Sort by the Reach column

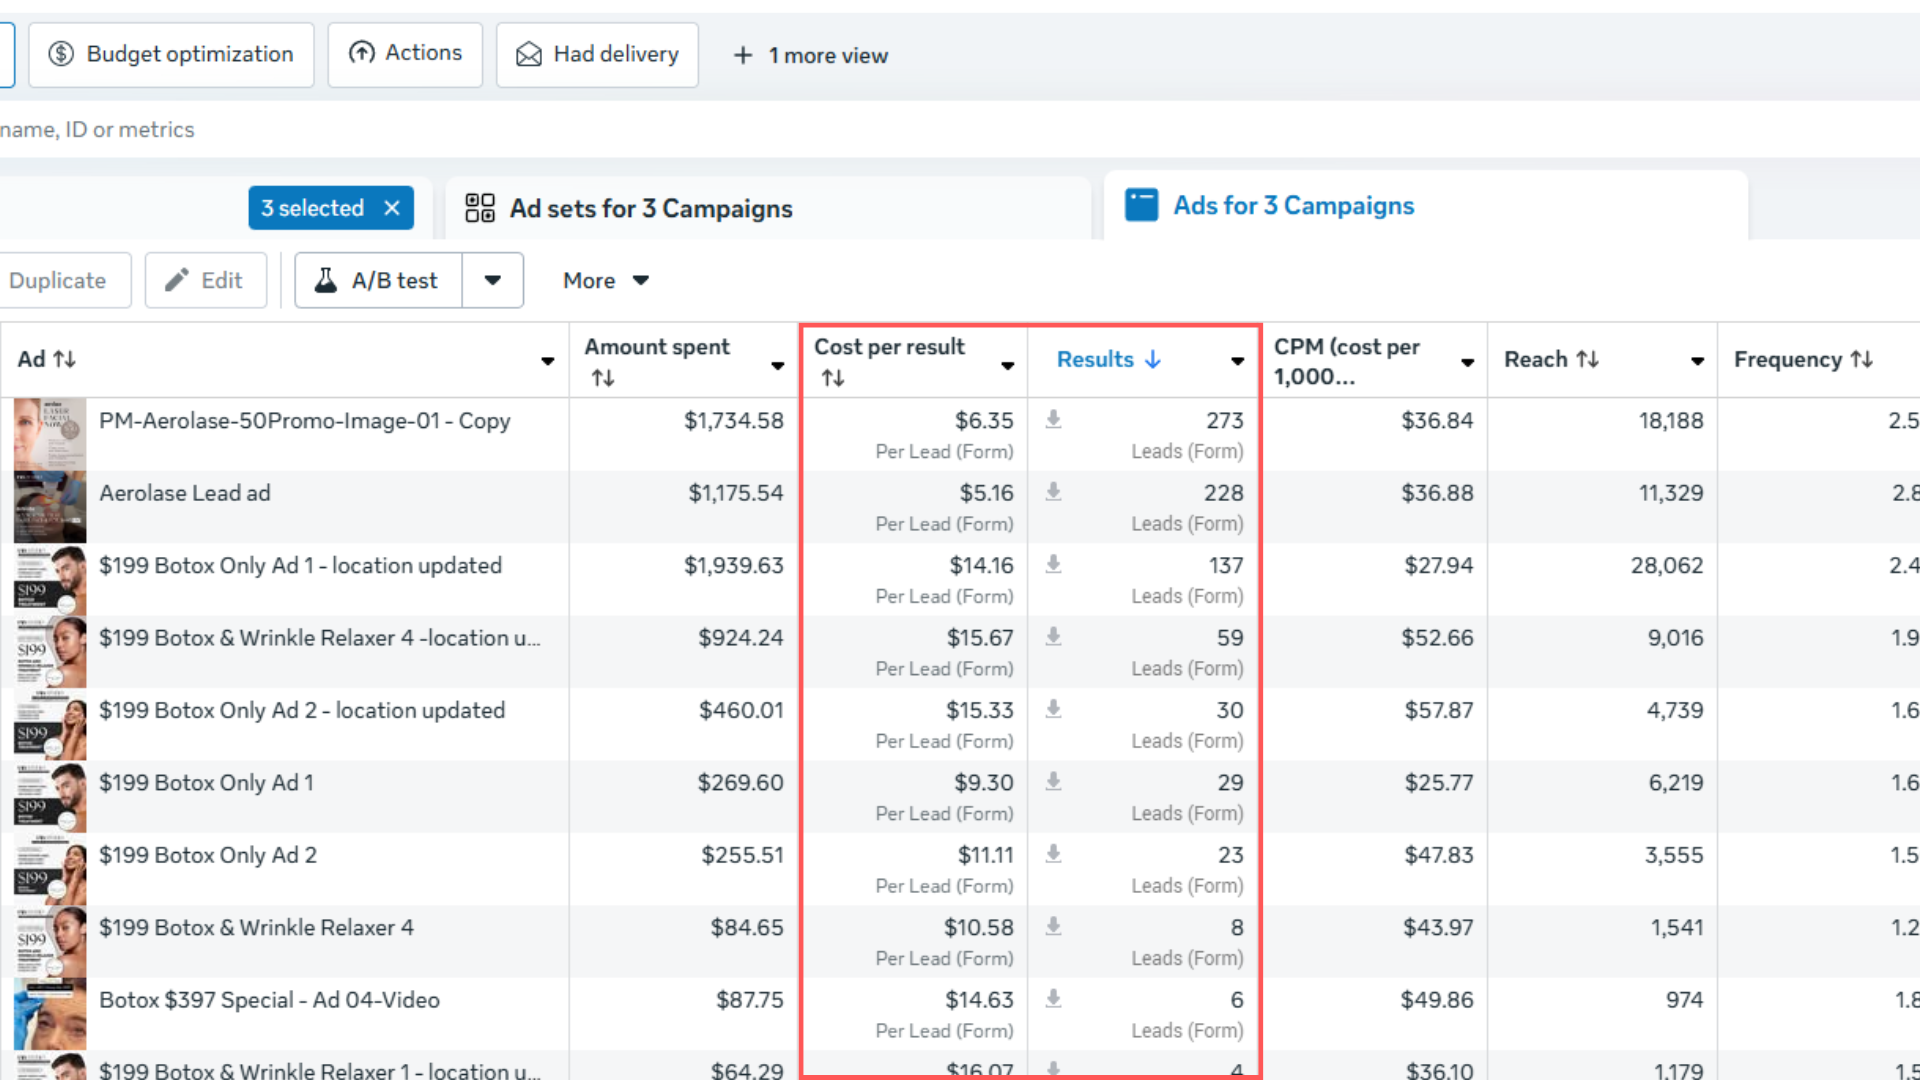1551,360
